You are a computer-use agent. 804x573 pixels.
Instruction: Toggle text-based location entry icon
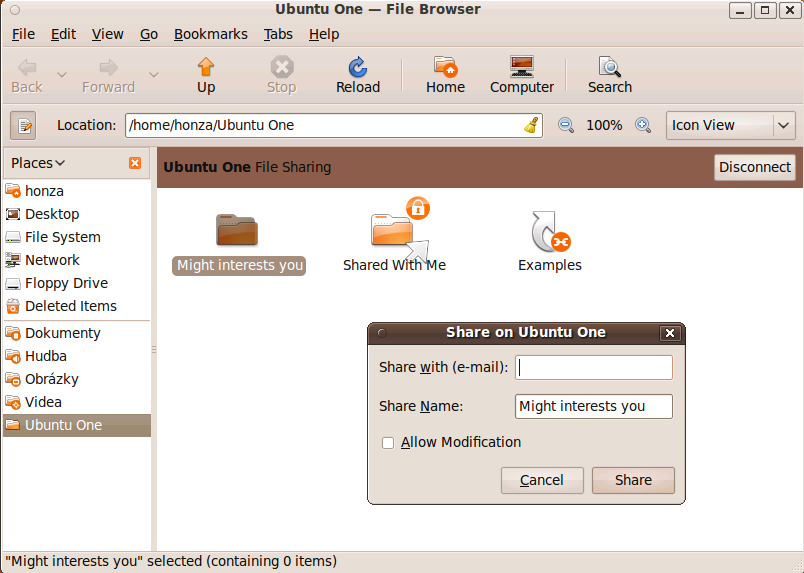click(x=23, y=125)
